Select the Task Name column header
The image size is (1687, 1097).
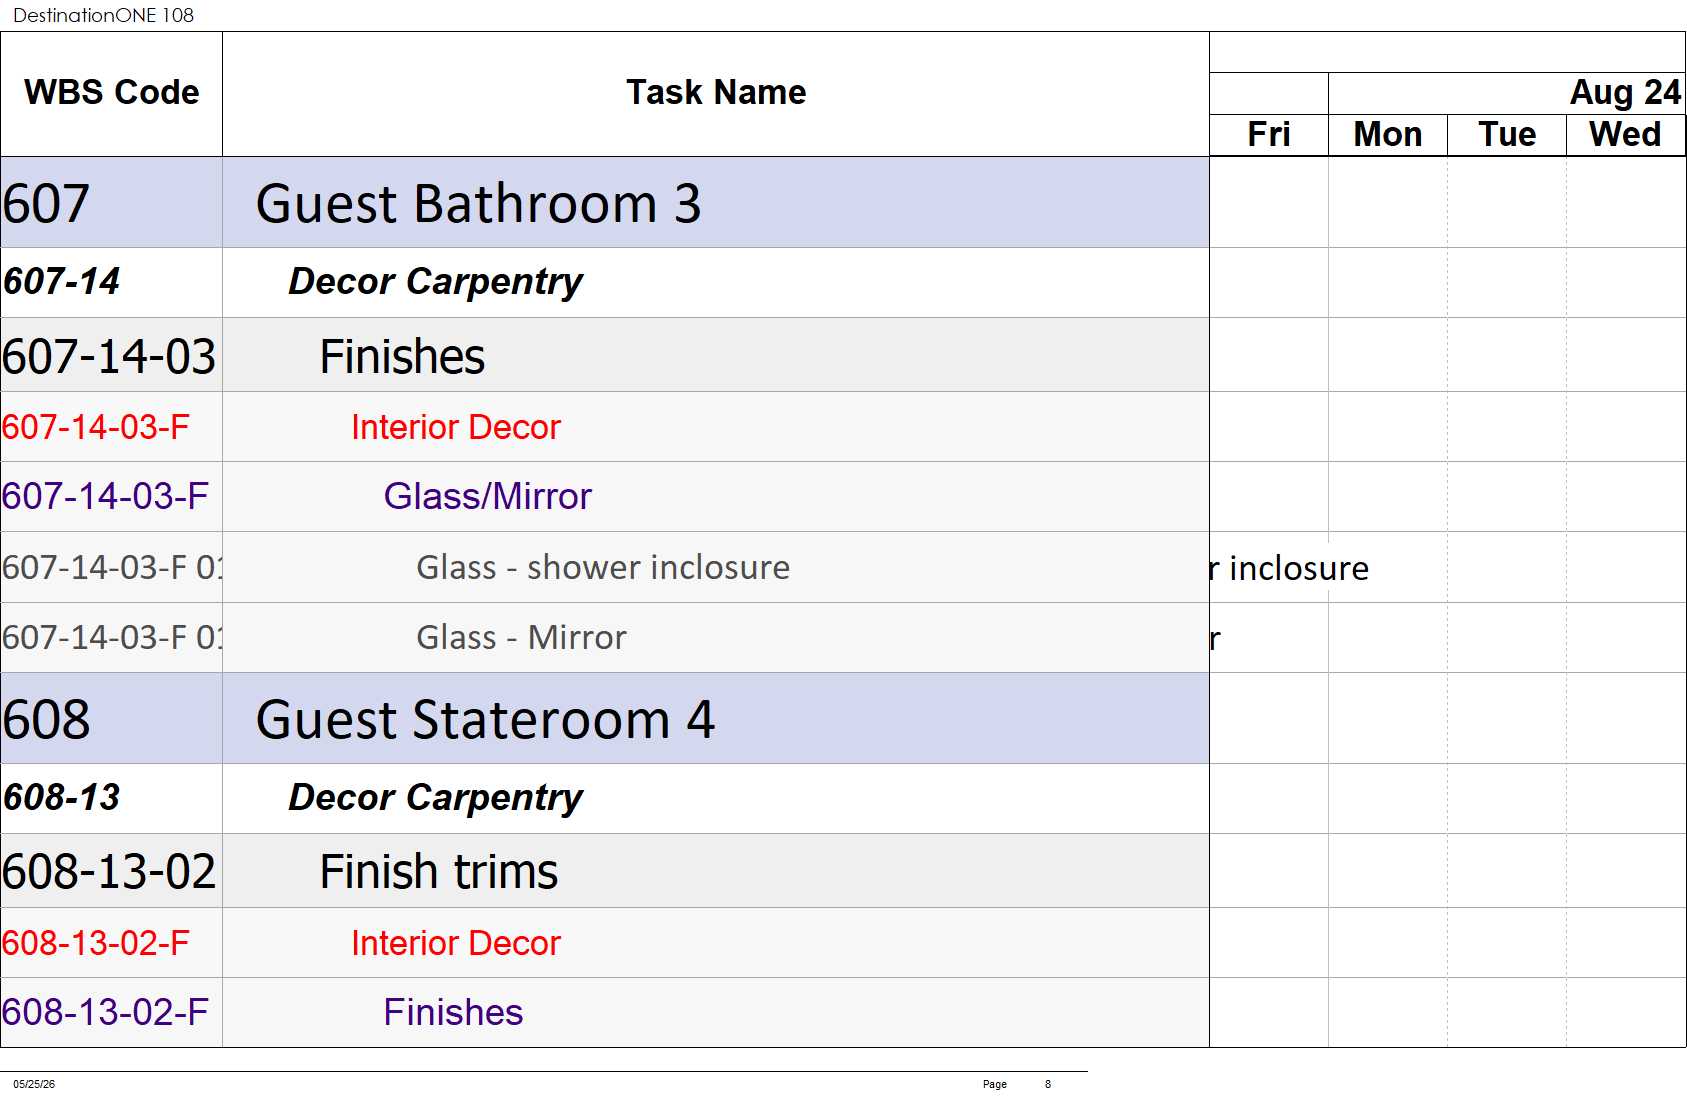click(715, 93)
